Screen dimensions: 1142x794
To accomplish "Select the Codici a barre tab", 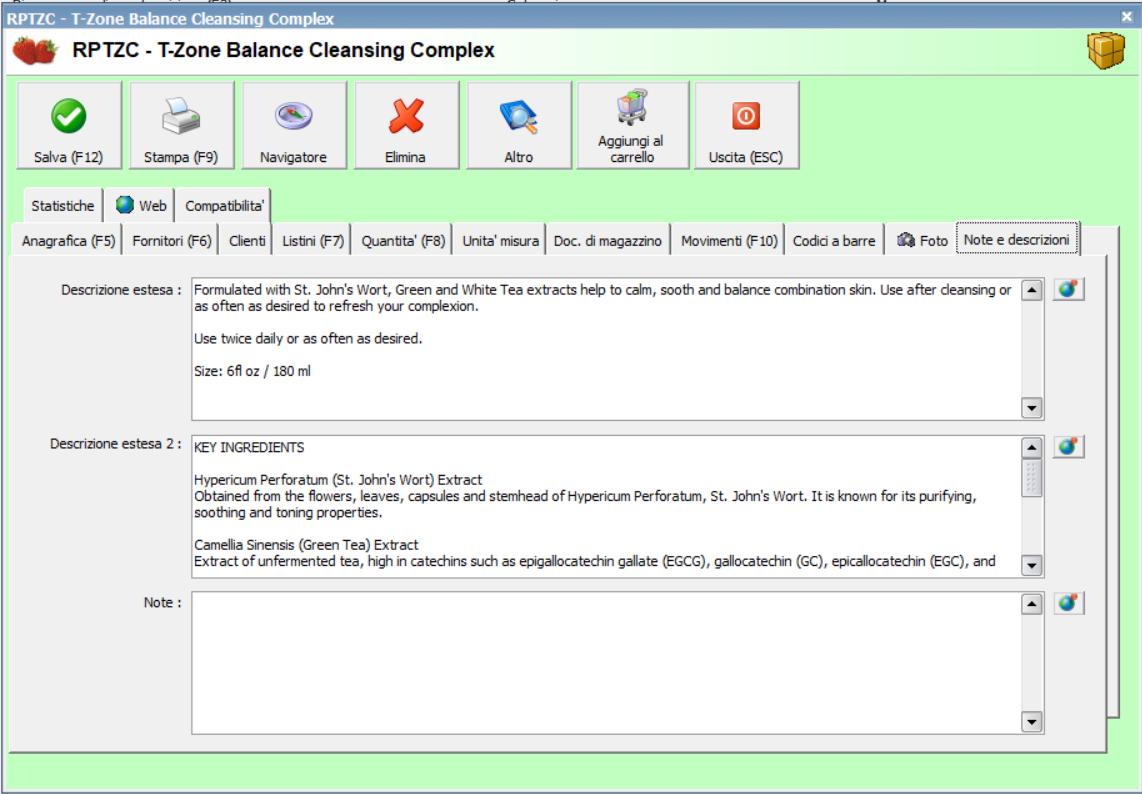I will 834,240.
